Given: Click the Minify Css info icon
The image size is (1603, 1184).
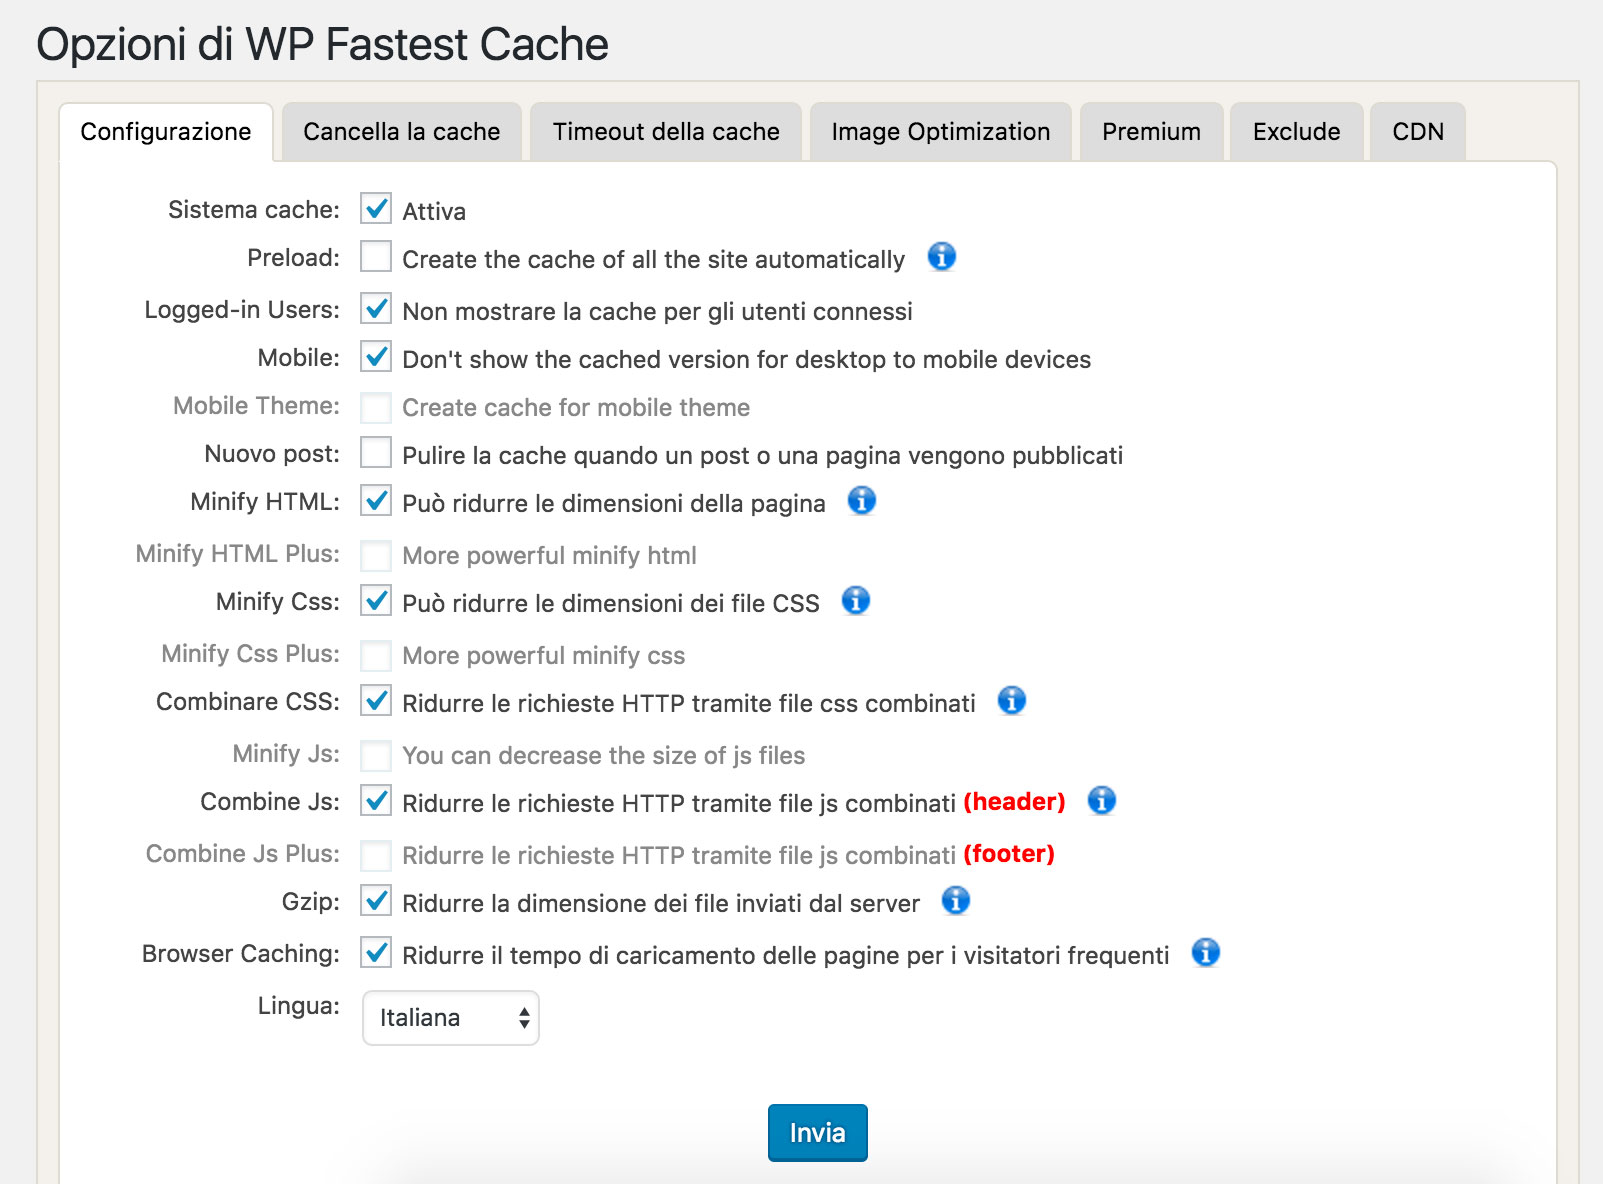Looking at the screenshot, I should tap(855, 601).
